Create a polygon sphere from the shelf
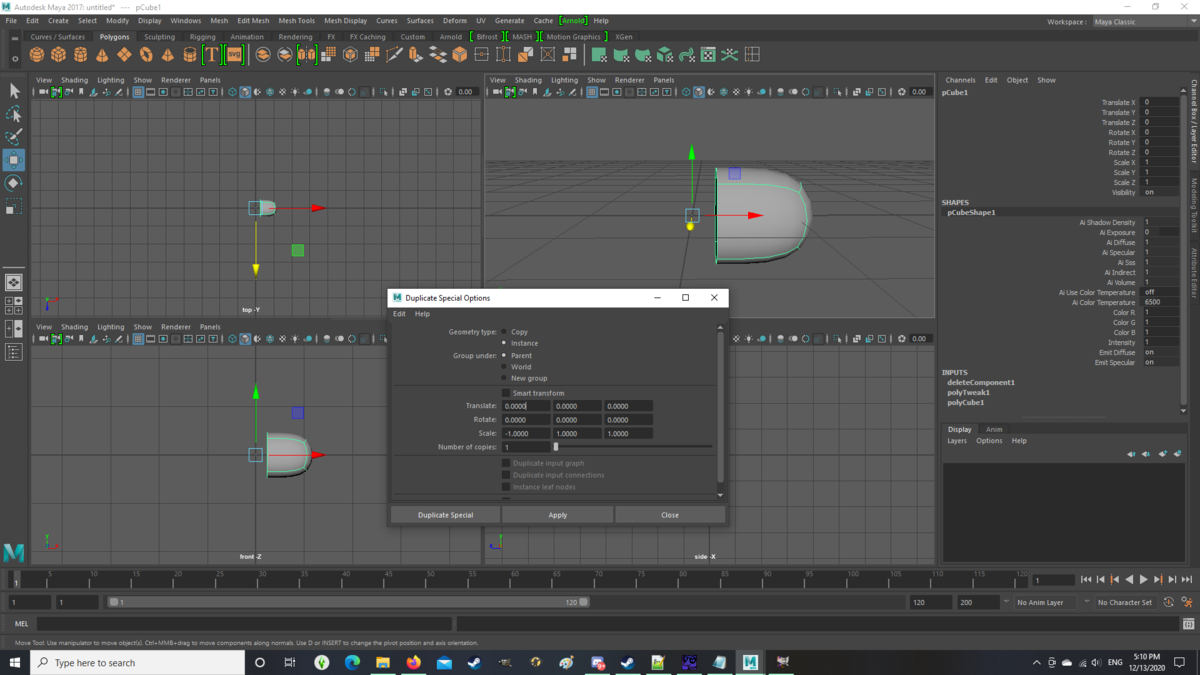Screen dimensions: 1200x675 pos(37,55)
